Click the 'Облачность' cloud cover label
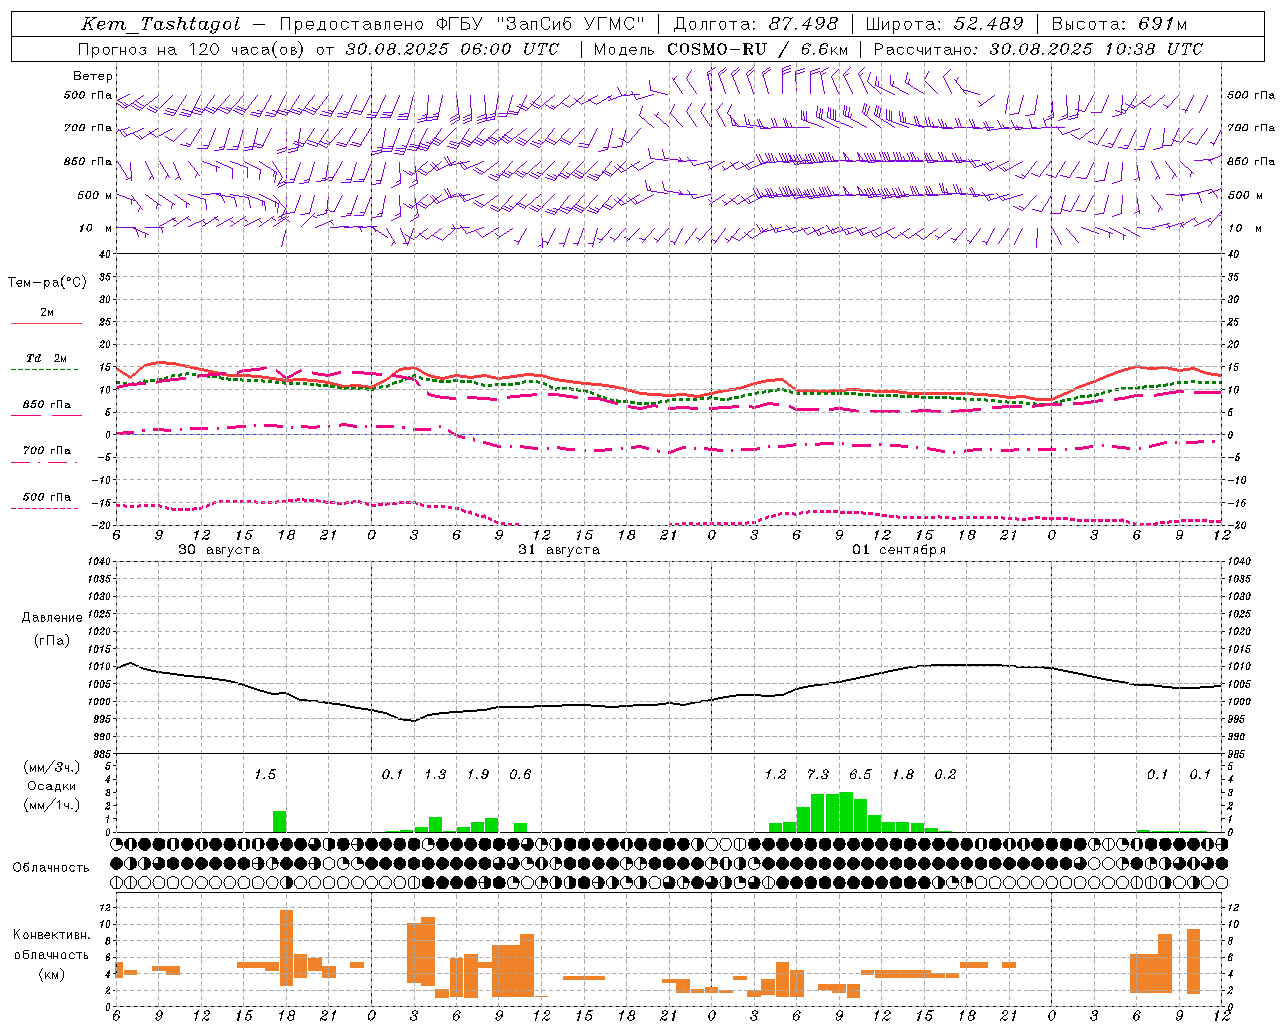This screenshot has height=1024, width=1280. (51, 867)
